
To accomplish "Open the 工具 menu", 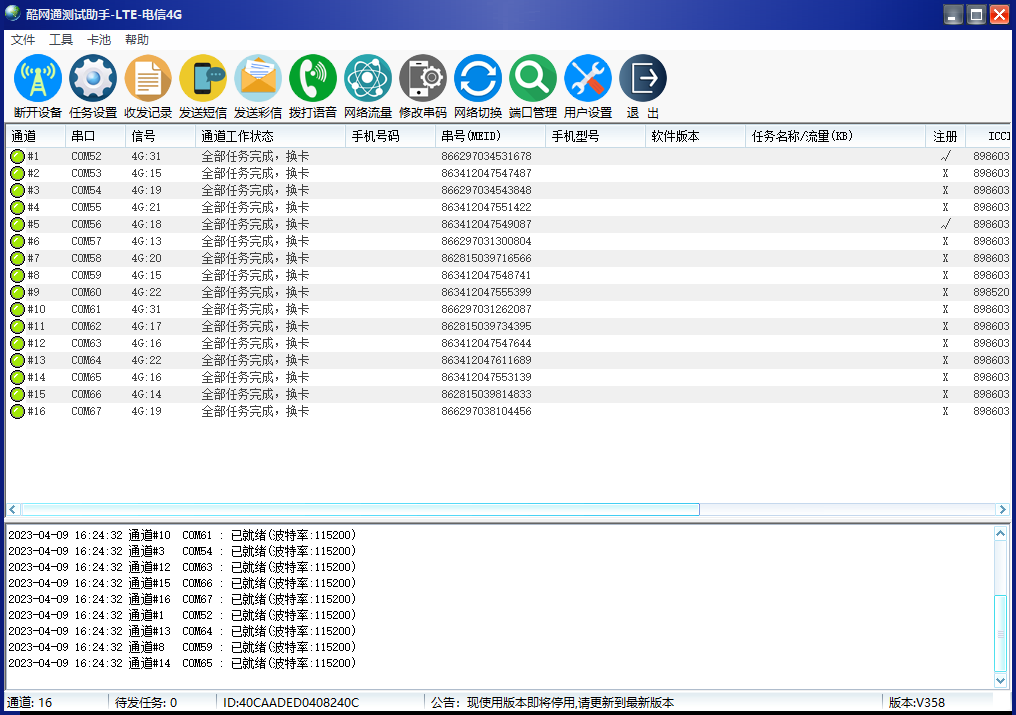I will (x=61, y=40).
